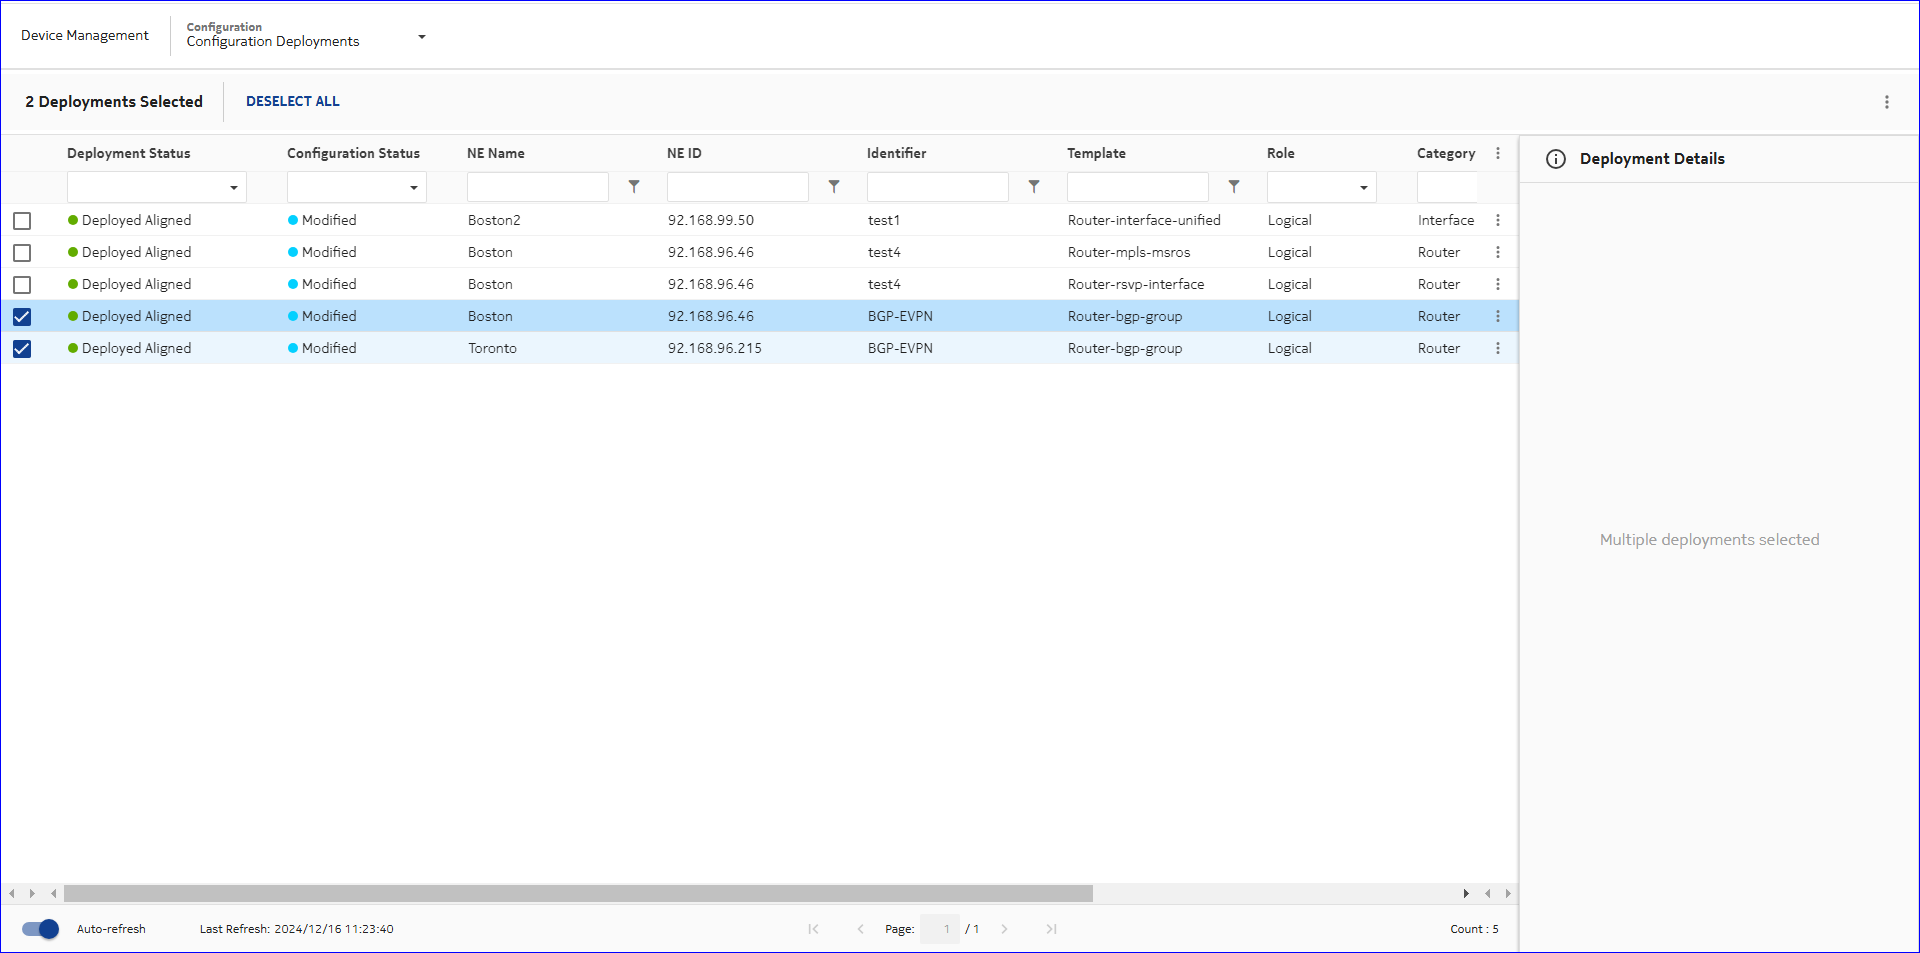1920x953 pixels.
Task: Turn off the Auto-refresh toggle
Action: 41,929
